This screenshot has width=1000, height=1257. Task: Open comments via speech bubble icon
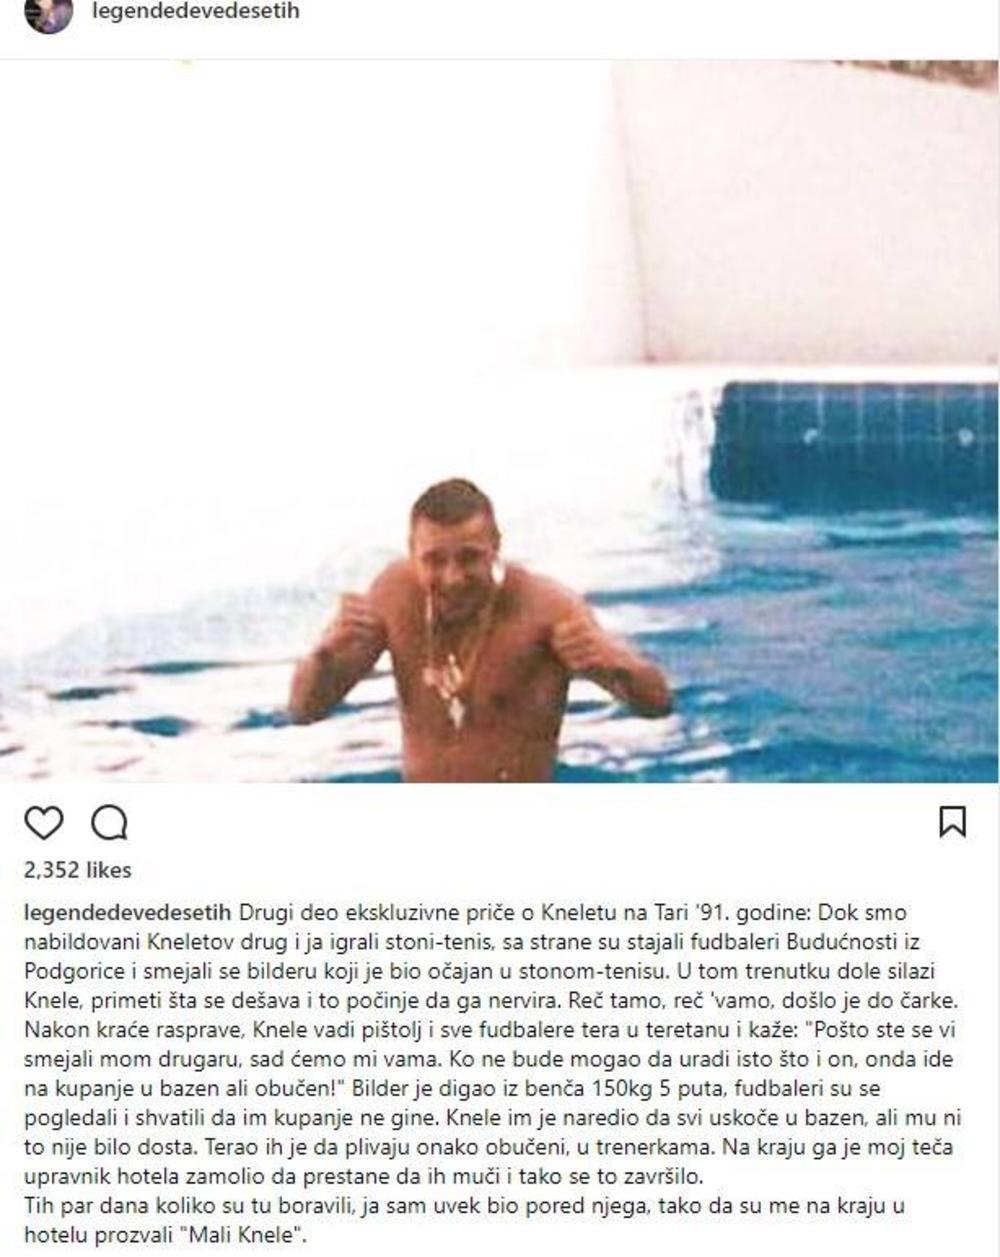tap(109, 822)
